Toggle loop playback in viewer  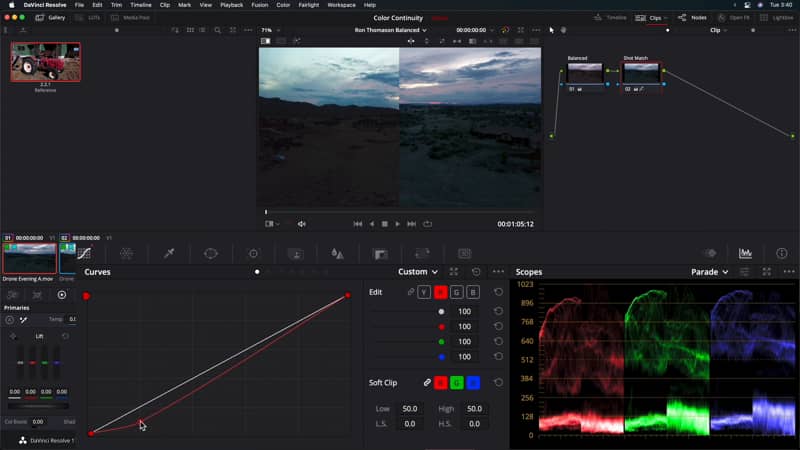coord(427,224)
